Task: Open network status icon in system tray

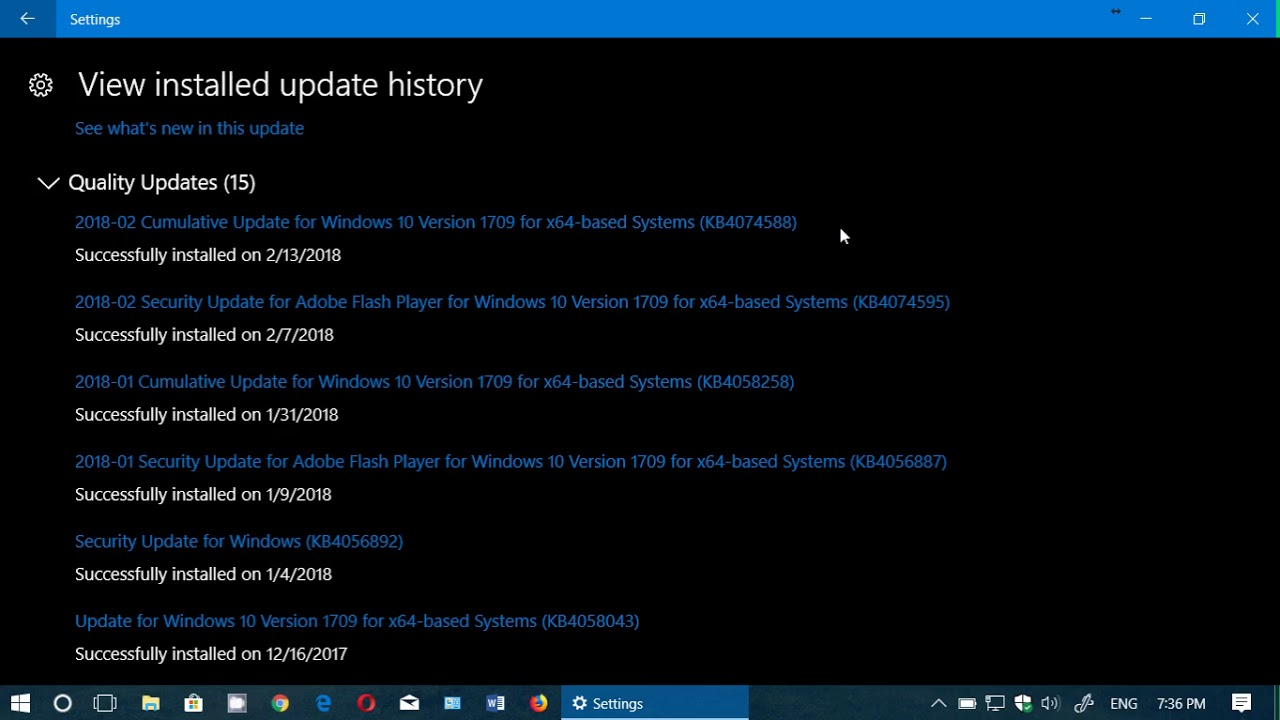Action: tap(995, 703)
